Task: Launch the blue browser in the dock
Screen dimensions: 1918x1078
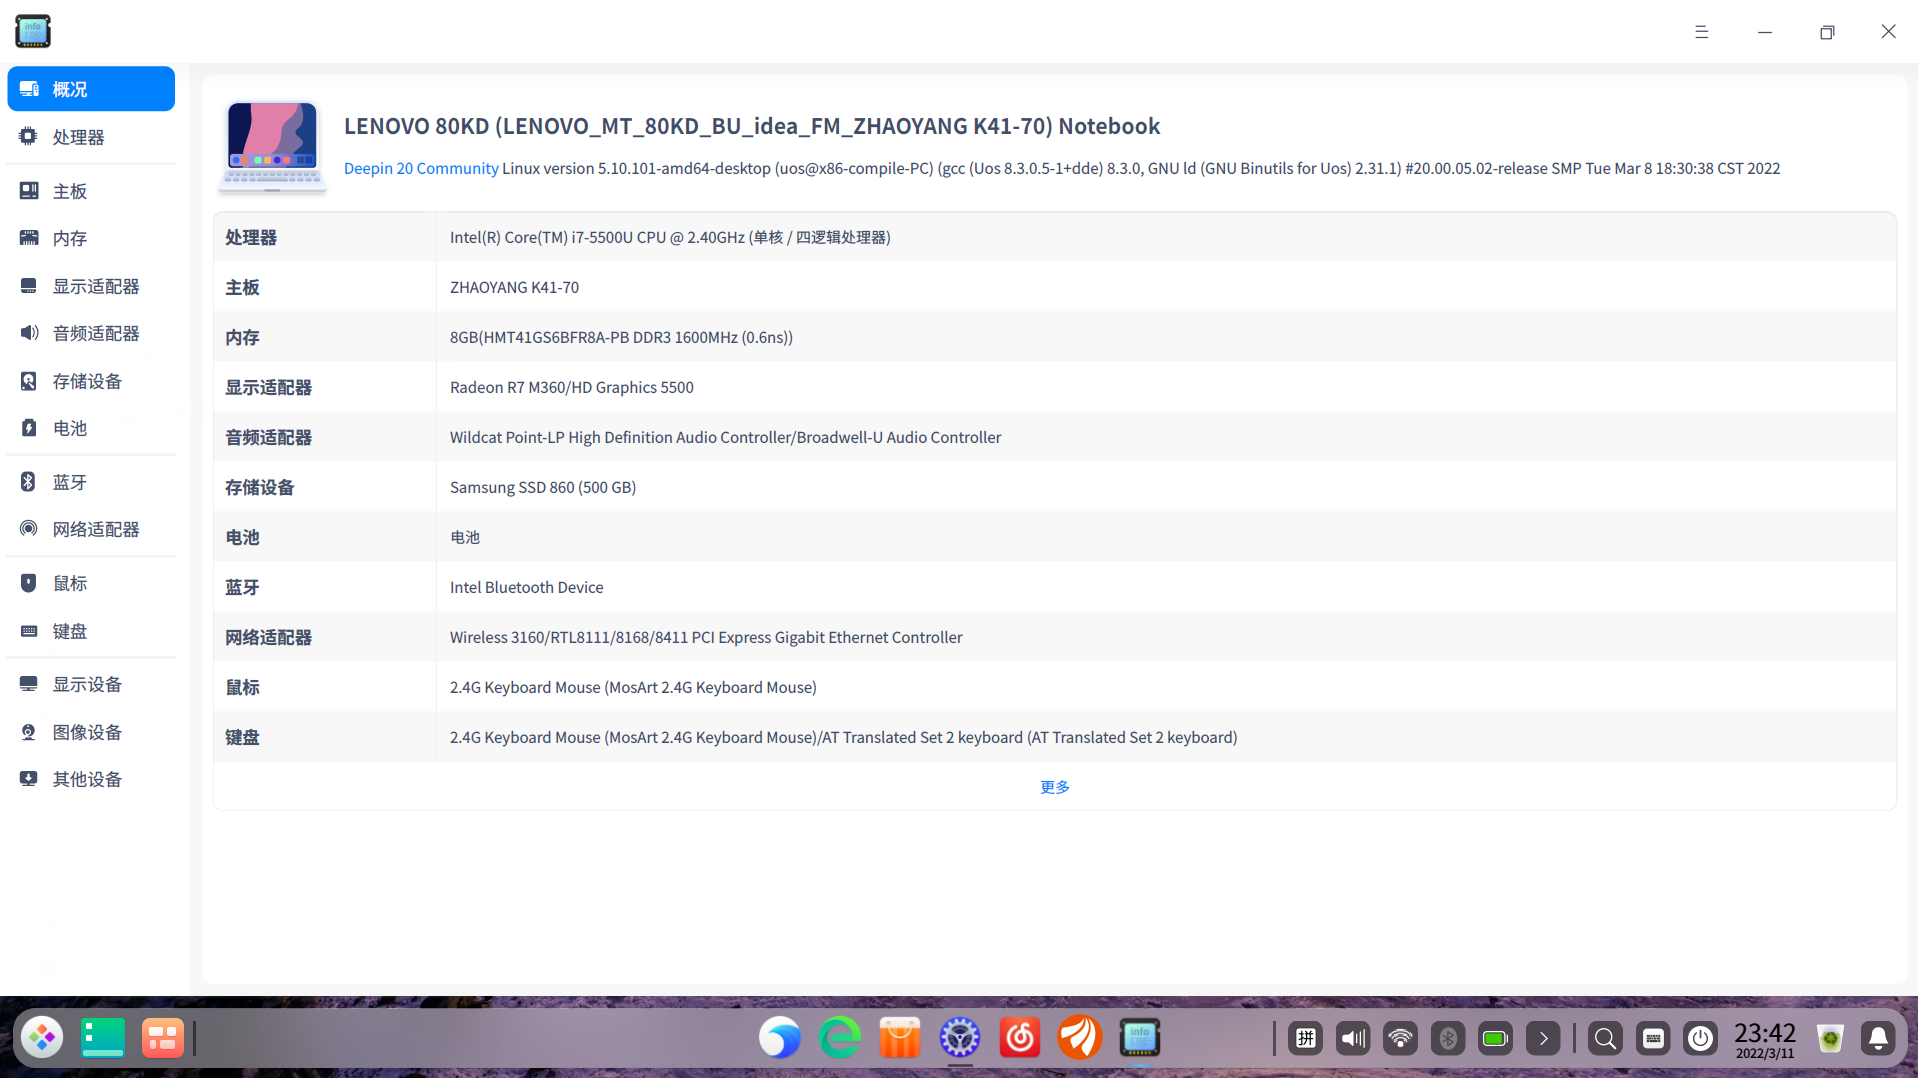Action: tap(780, 1038)
